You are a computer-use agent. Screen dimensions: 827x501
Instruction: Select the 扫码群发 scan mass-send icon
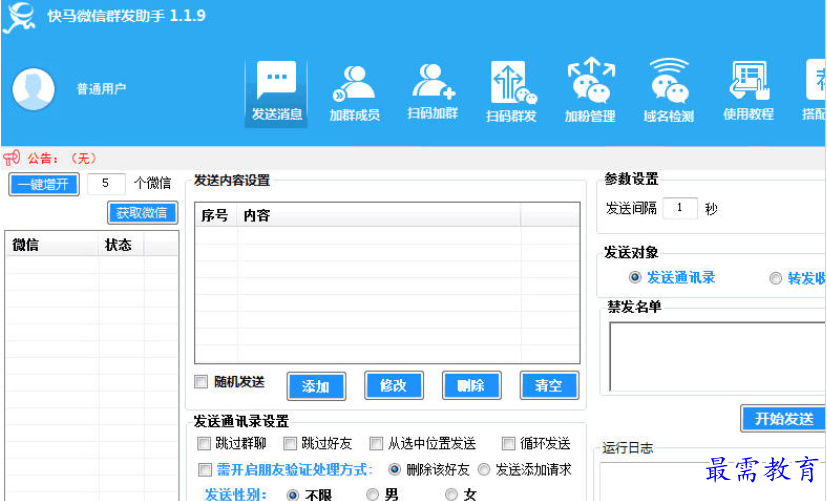(511, 93)
